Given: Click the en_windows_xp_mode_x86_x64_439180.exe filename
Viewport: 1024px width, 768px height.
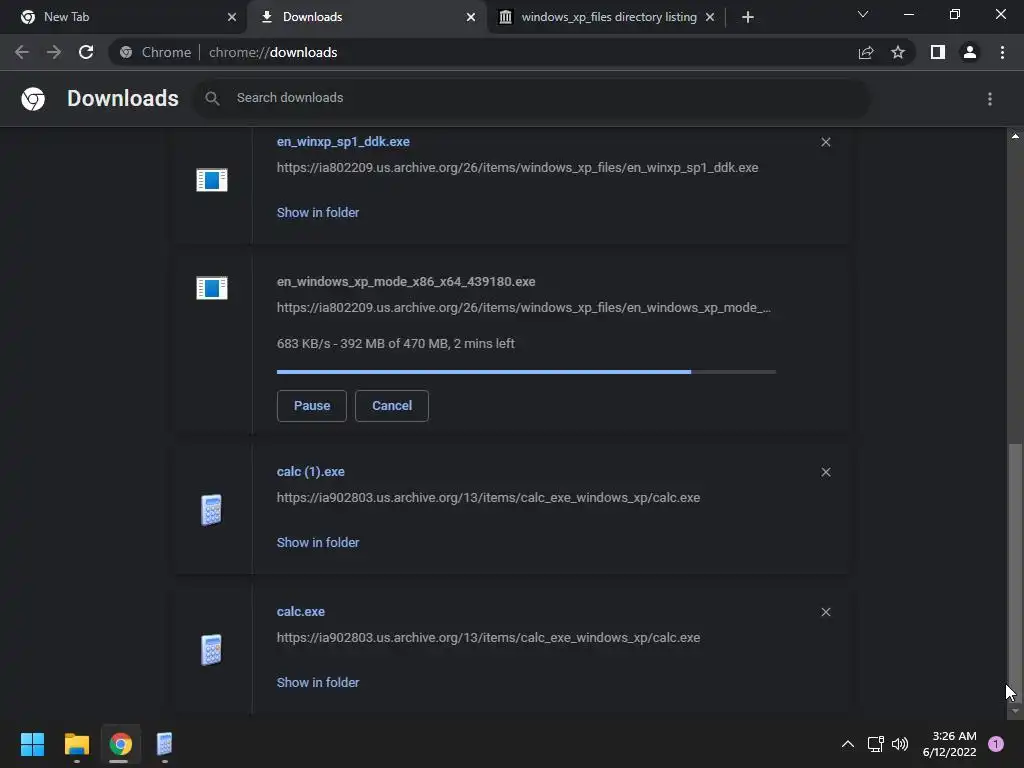Looking at the screenshot, I should 406,282.
